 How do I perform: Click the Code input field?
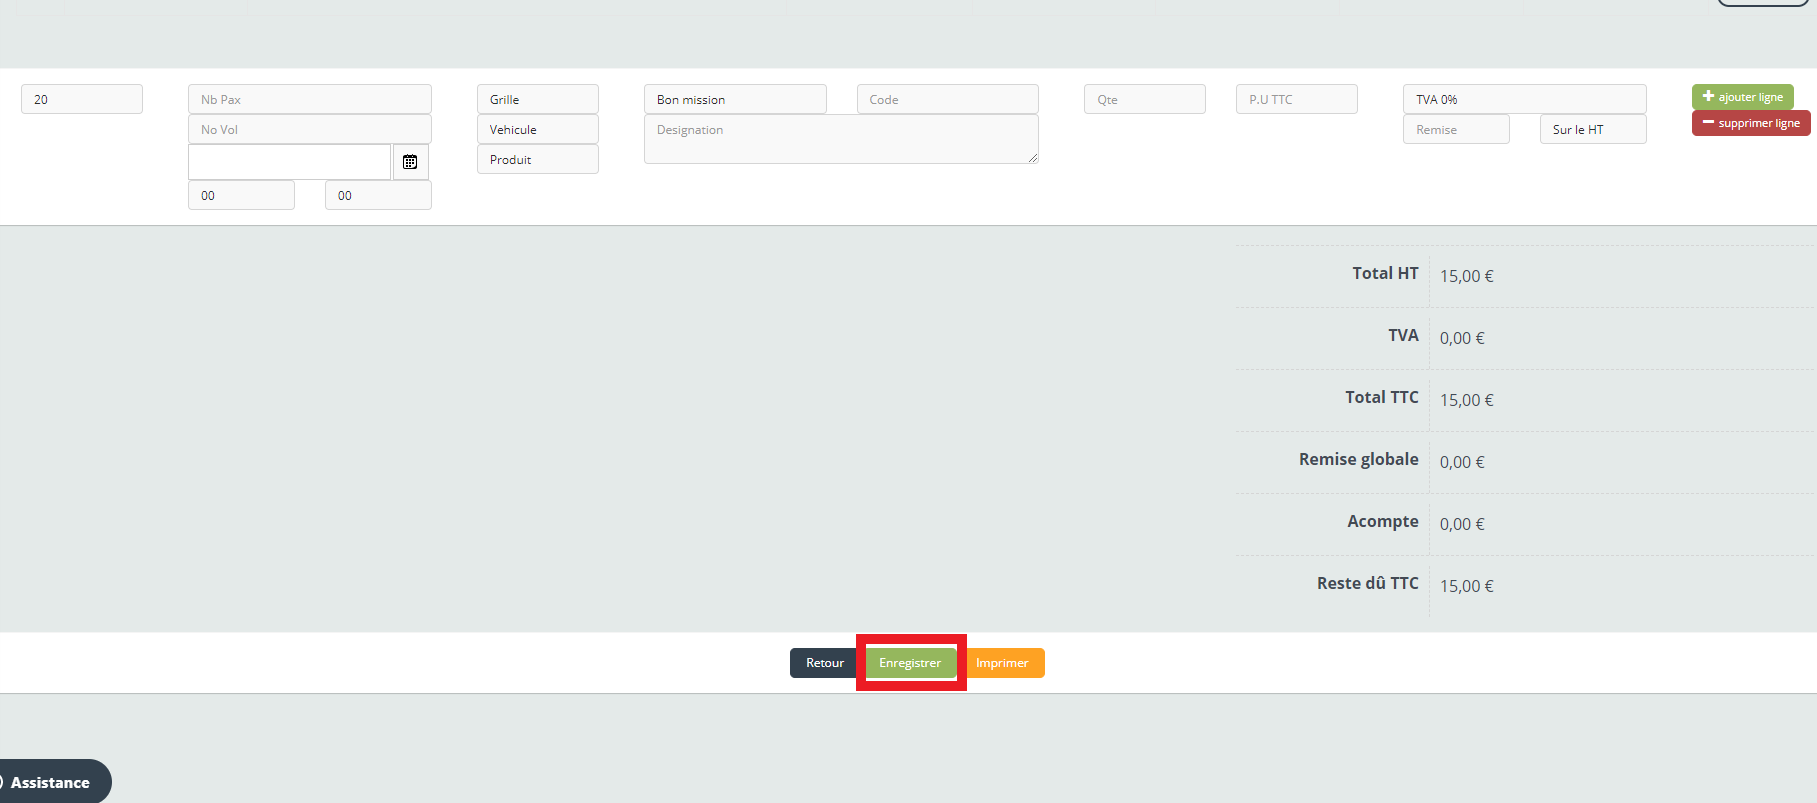tap(947, 100)
